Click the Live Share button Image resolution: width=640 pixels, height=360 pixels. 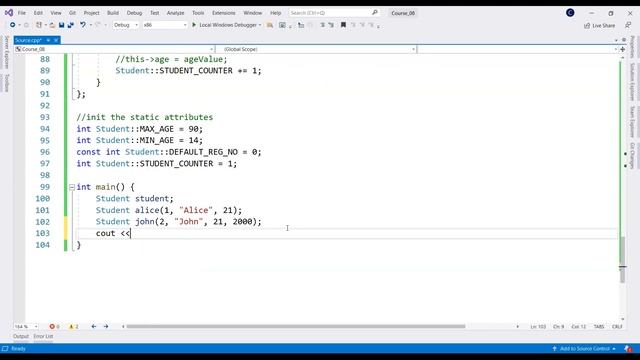[599, 25]
